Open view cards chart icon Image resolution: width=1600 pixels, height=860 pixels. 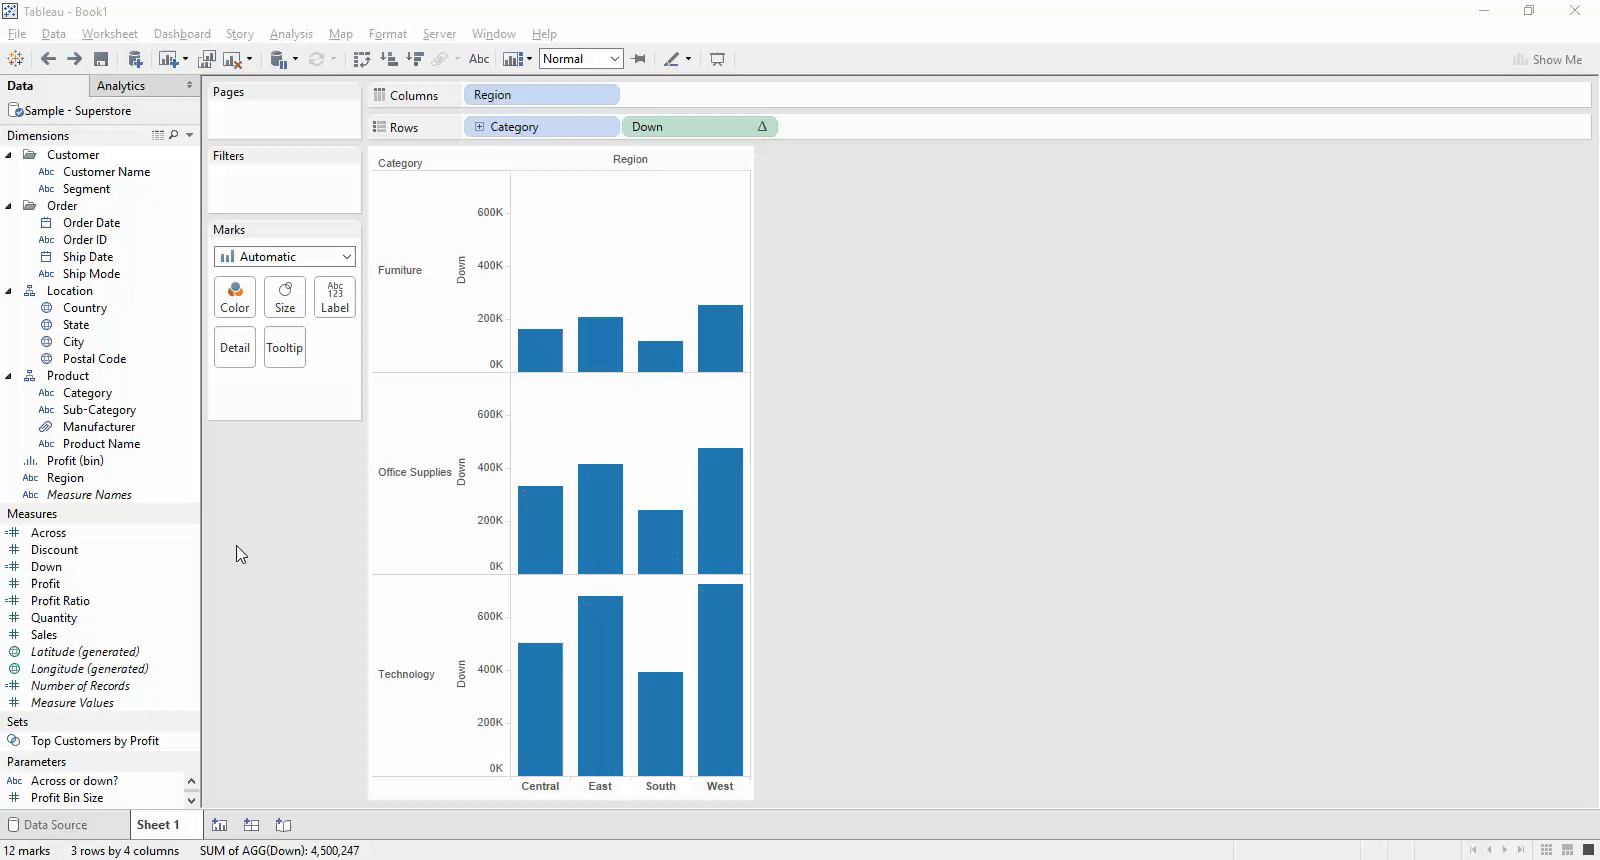(x=513, y=59)
